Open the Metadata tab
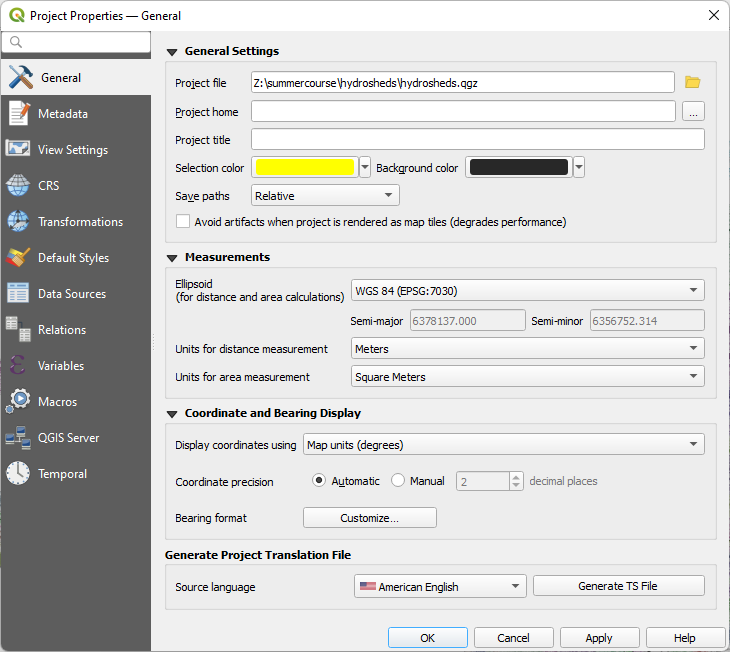This screenshot has height=652, width=730. (x=76, y=113)
